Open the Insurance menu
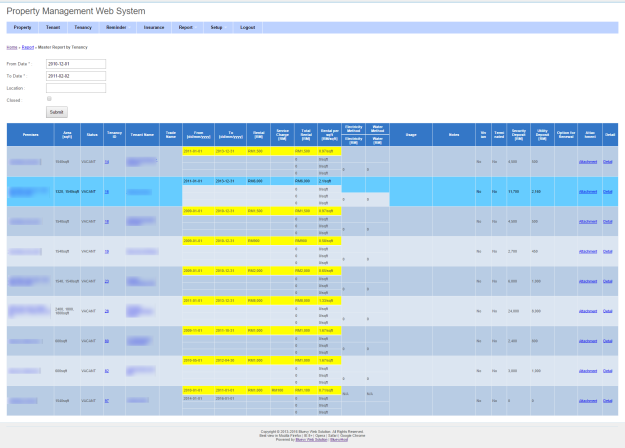This screenshot has height=448, width=625. coord(154,27)
